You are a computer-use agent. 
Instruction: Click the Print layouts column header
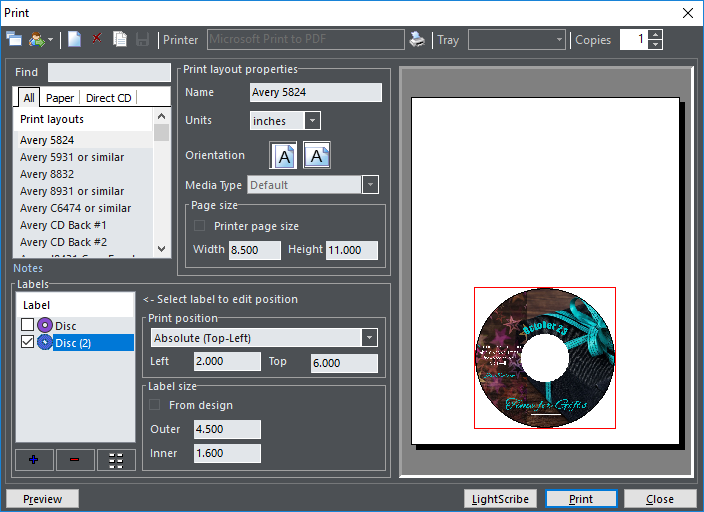click(84, 119)
